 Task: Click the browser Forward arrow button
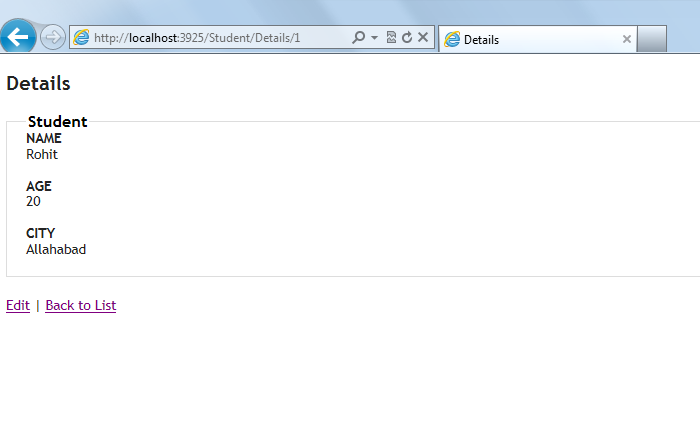[x=53, y=38]
